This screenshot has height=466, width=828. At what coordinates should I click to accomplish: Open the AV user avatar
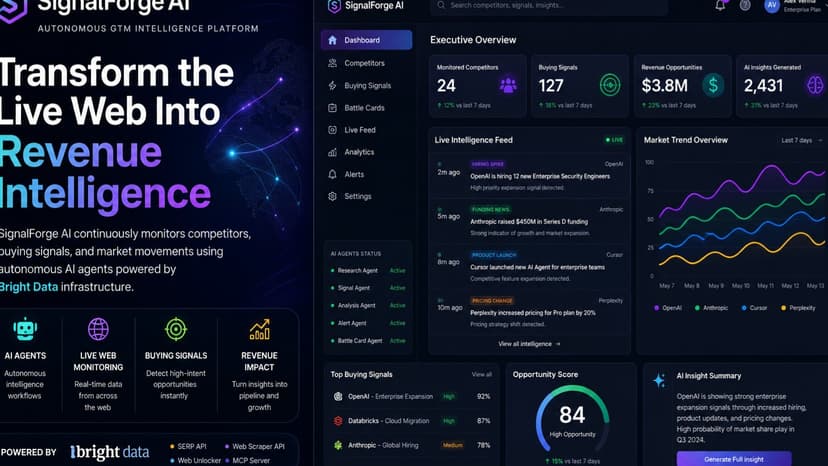tap(772, 5)
